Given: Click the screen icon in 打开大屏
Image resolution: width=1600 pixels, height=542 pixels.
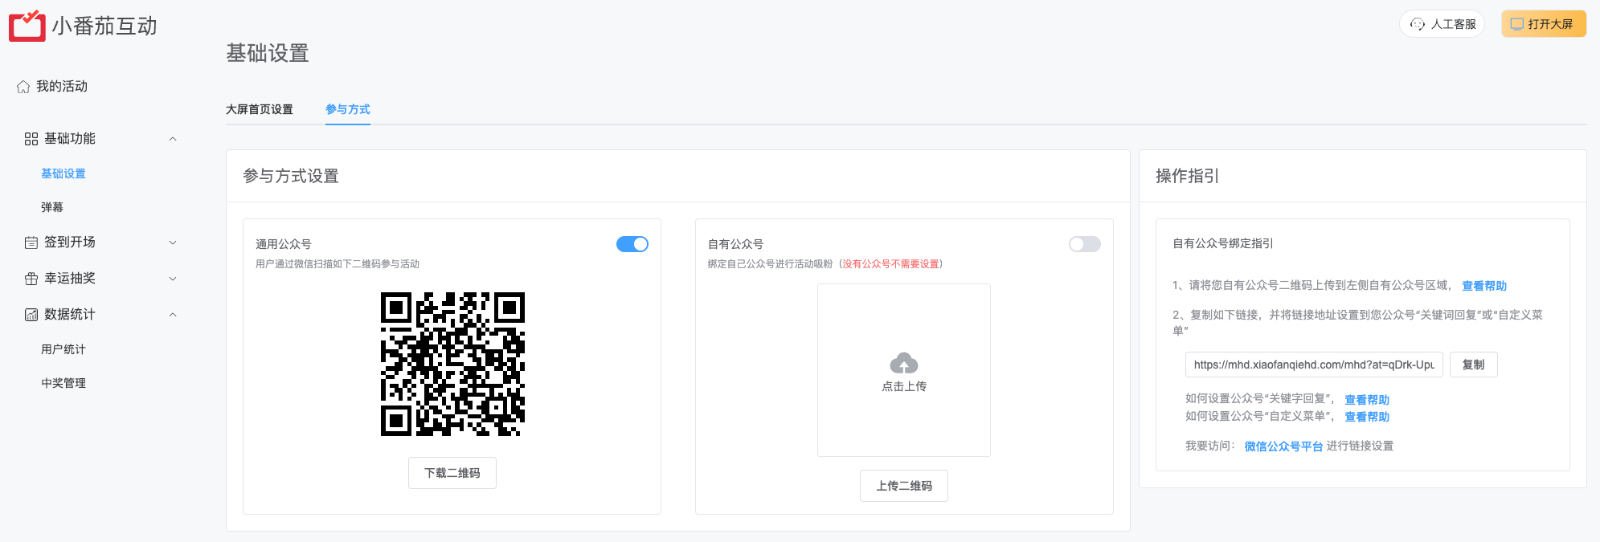Looking at the screenshot, I should (x=1517, y=24).
